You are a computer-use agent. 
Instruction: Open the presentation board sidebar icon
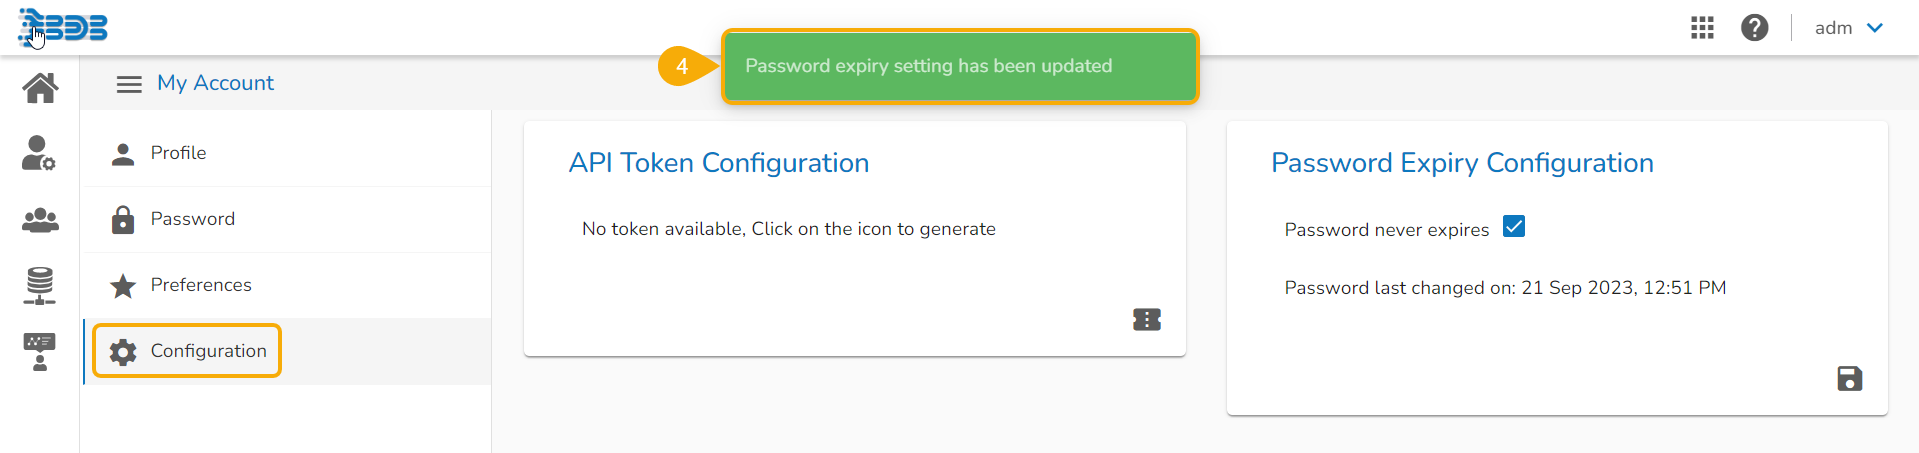tap(40, 351)
